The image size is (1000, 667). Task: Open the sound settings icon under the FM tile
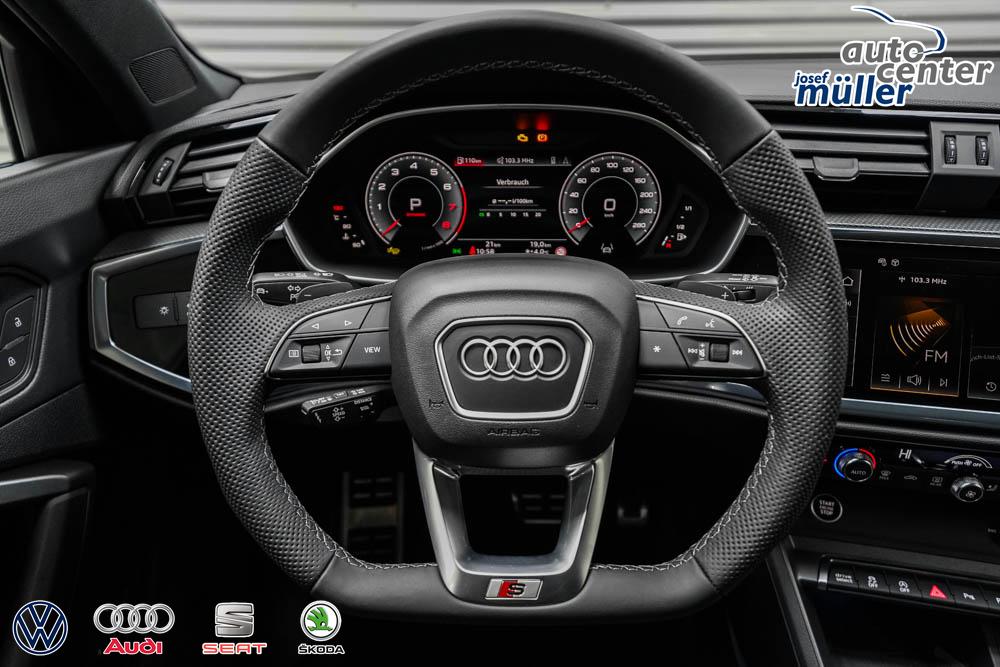point(885,378)
